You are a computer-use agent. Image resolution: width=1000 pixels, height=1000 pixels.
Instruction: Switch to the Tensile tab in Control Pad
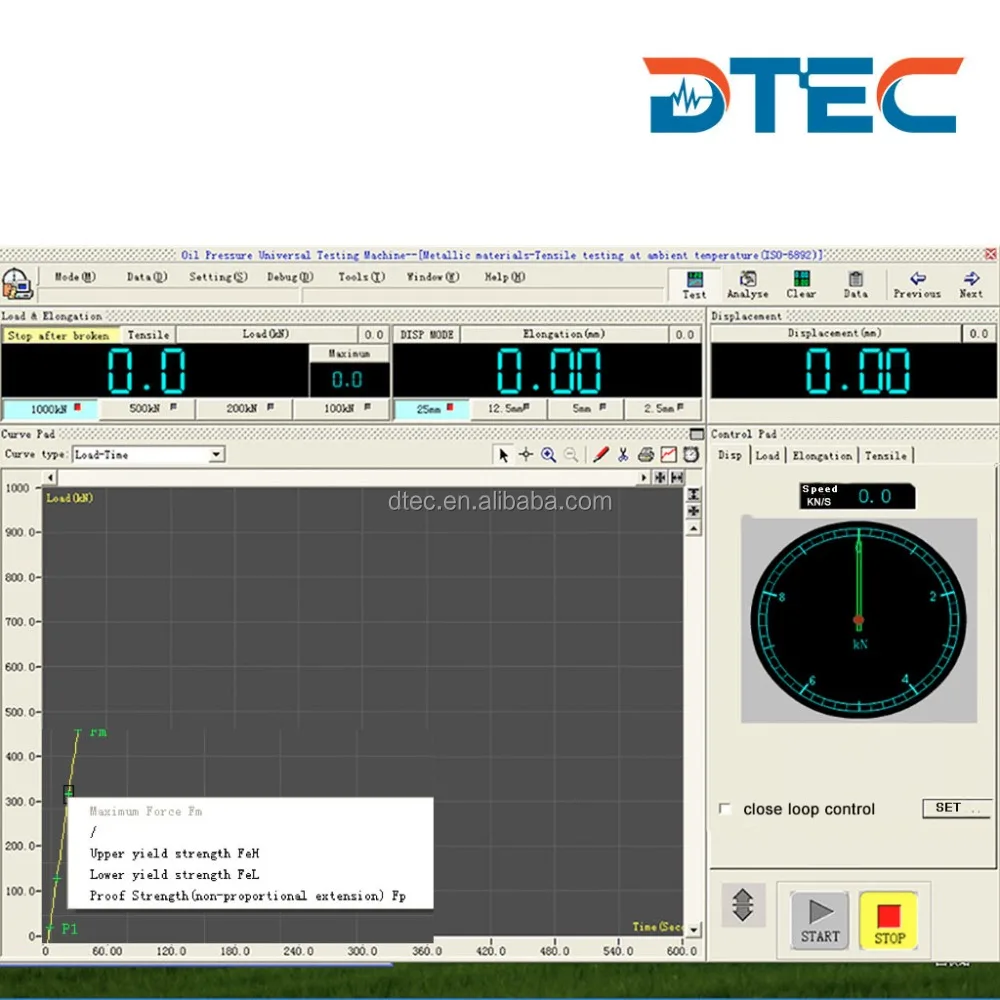886,455
